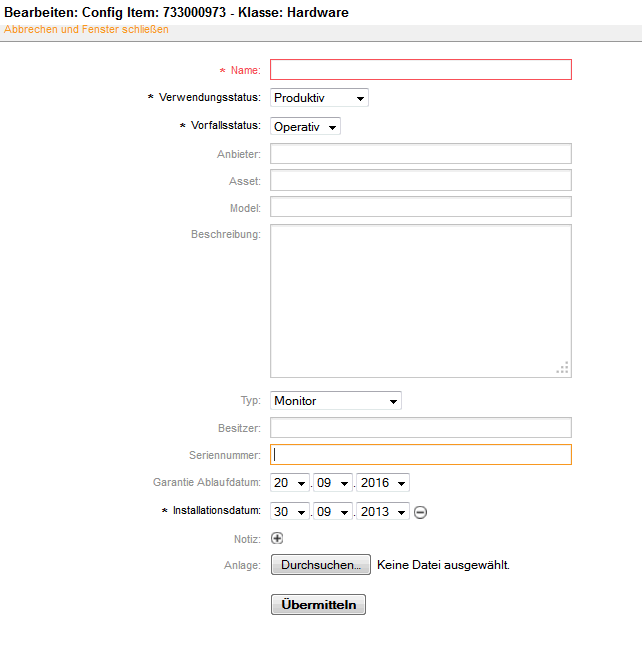Click inside the Beschreibung text area
The image size is (642, 655).
[x=421, y=301]
